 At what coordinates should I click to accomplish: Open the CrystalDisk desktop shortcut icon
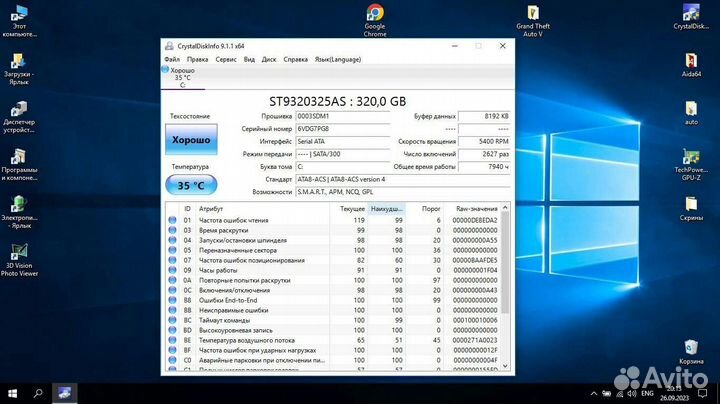pyautogui.click(x=691, y=17)
